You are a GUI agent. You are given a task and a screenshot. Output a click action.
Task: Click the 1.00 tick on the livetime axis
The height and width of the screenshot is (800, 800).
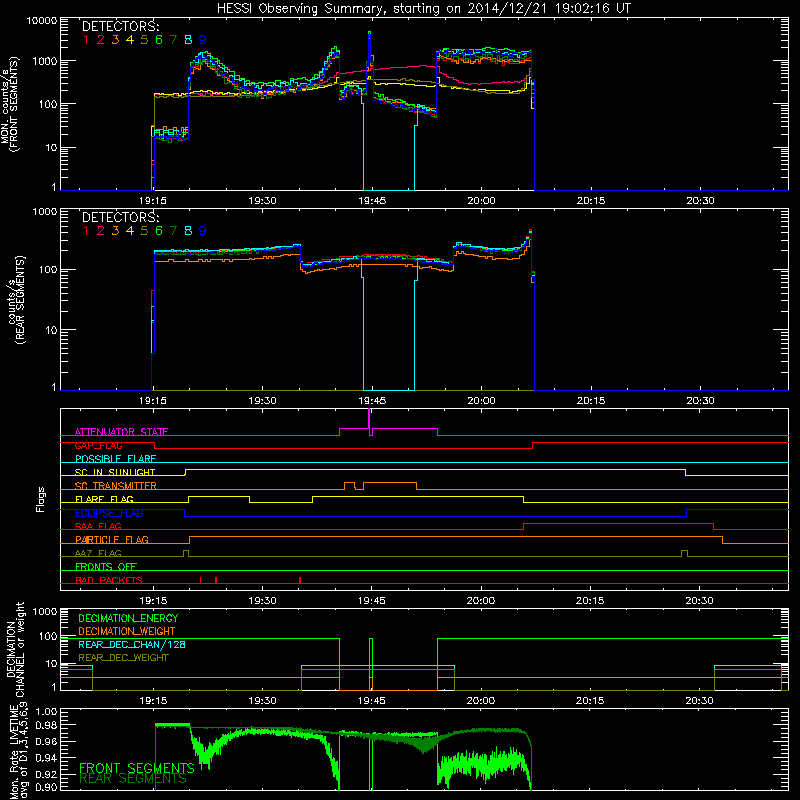[x=47, y=712]
